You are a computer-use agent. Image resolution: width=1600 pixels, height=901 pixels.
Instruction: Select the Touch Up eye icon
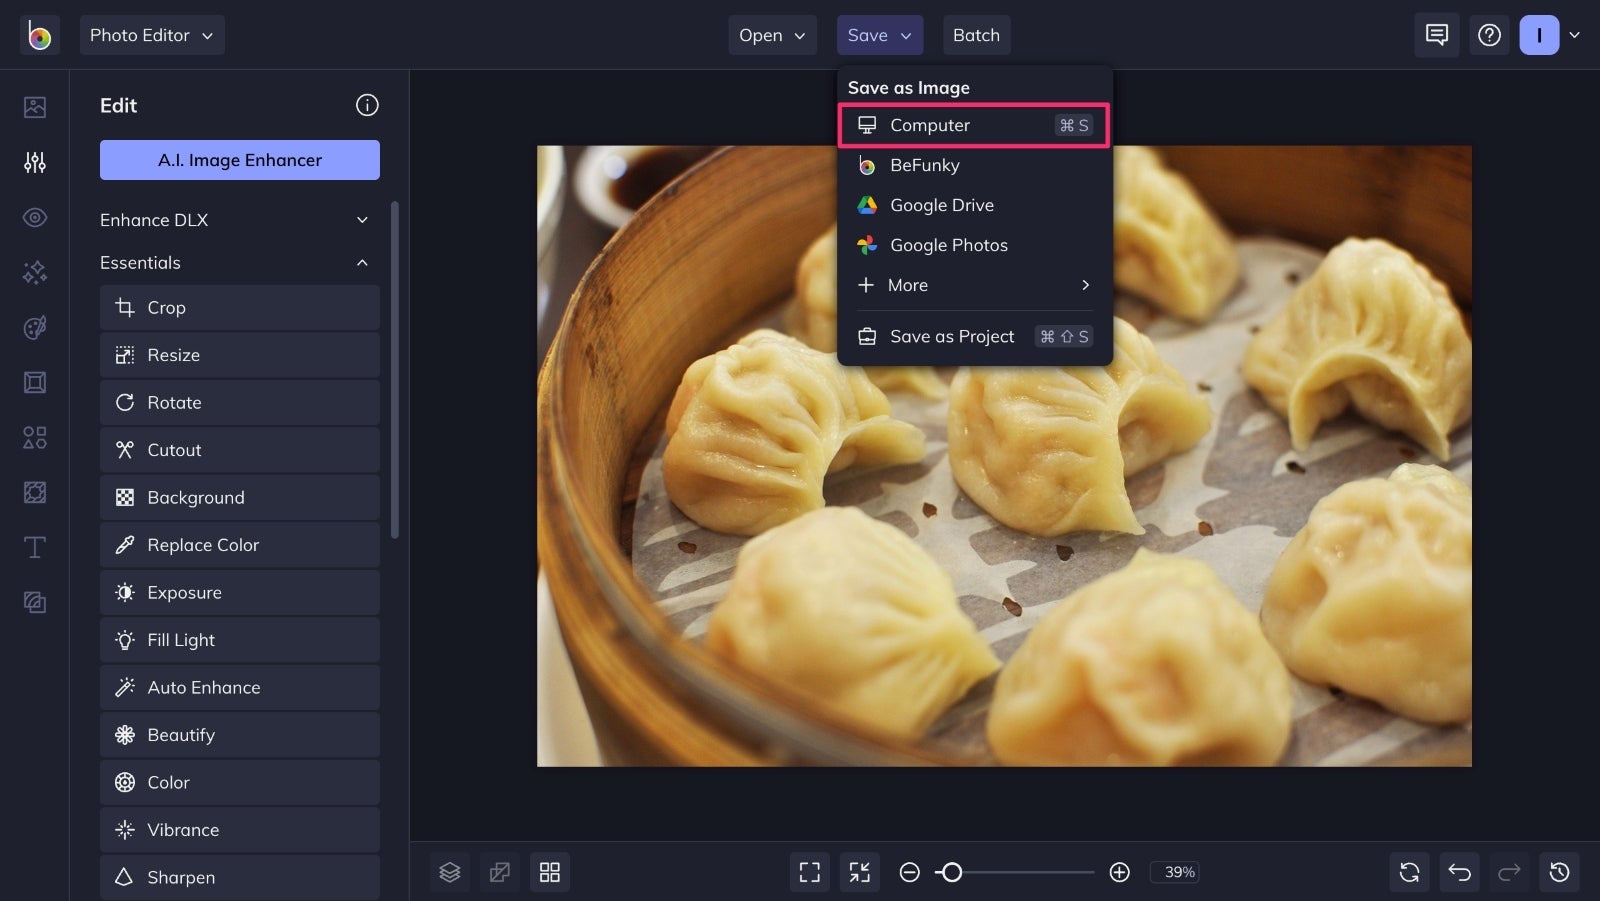pos(35,217)
